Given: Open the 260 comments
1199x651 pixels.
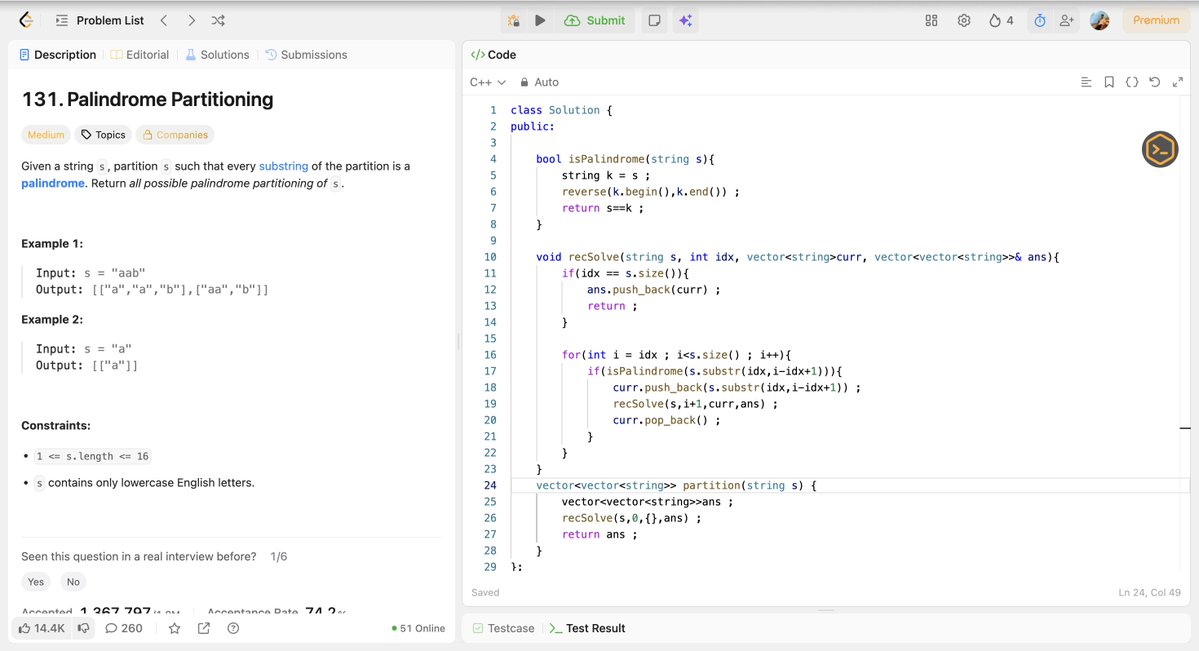Looking at the screenshot, I should [x=123, y=628].
